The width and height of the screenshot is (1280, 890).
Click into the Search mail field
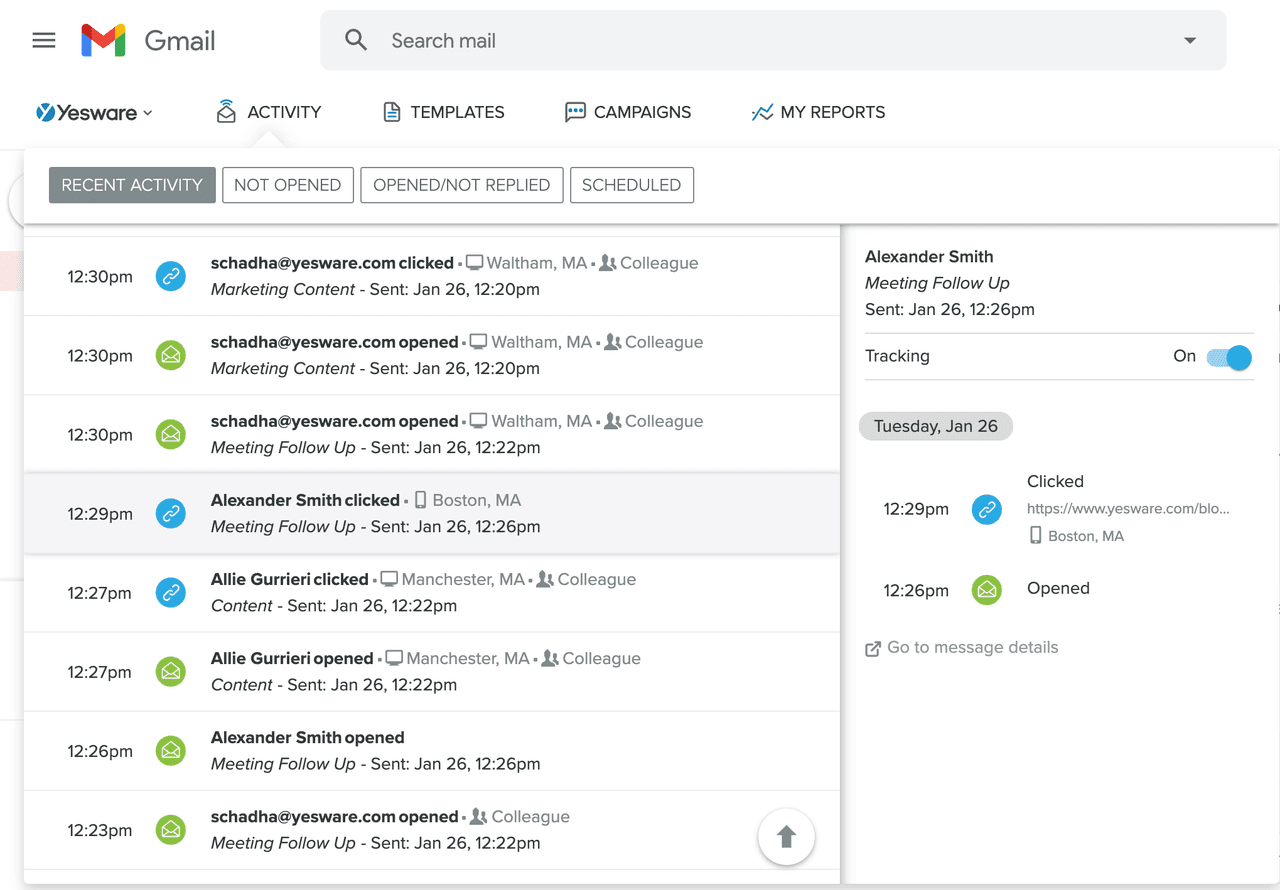[760, 41]
